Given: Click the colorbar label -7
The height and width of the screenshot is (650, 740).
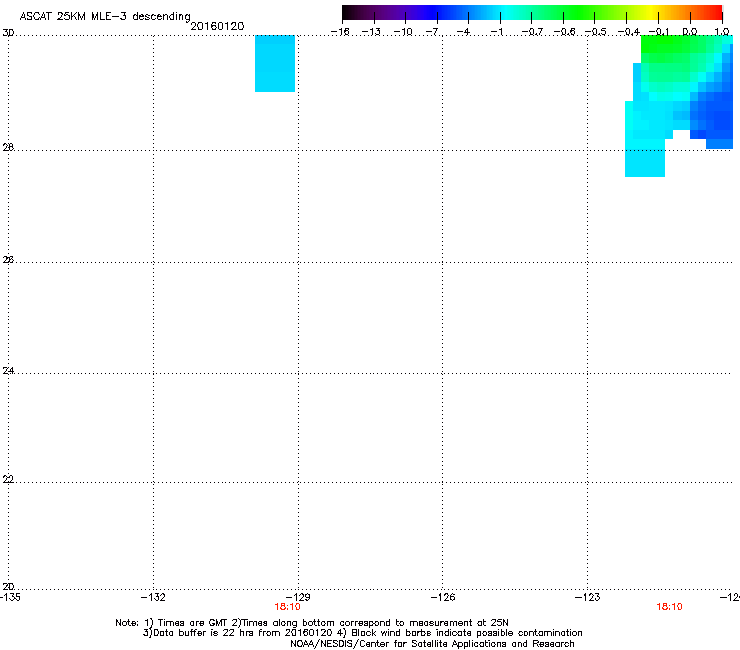Looking at the screenshot, I should (432, 32).
